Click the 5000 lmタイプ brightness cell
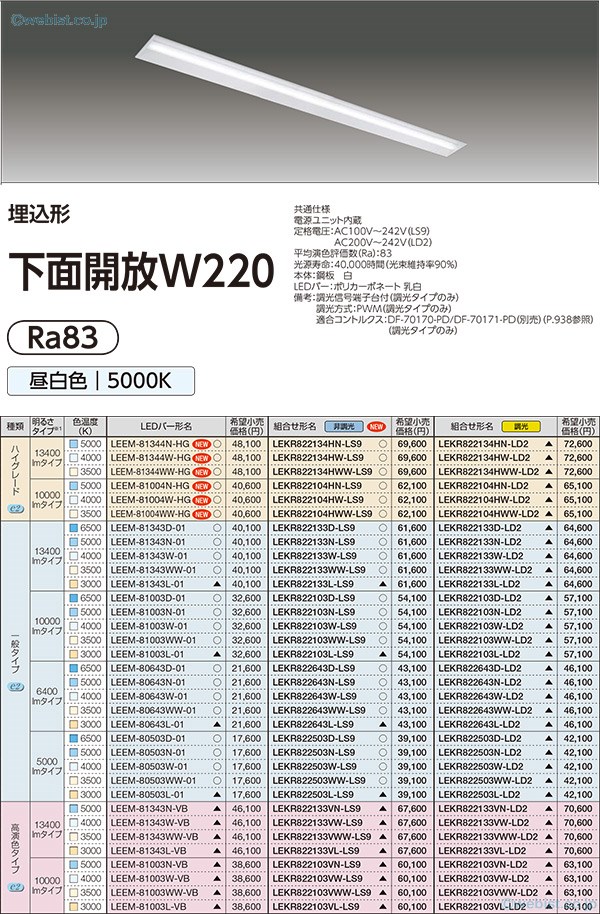Image resolution: width=600 pixels, height=914 pixels. (x=47, y=766)
